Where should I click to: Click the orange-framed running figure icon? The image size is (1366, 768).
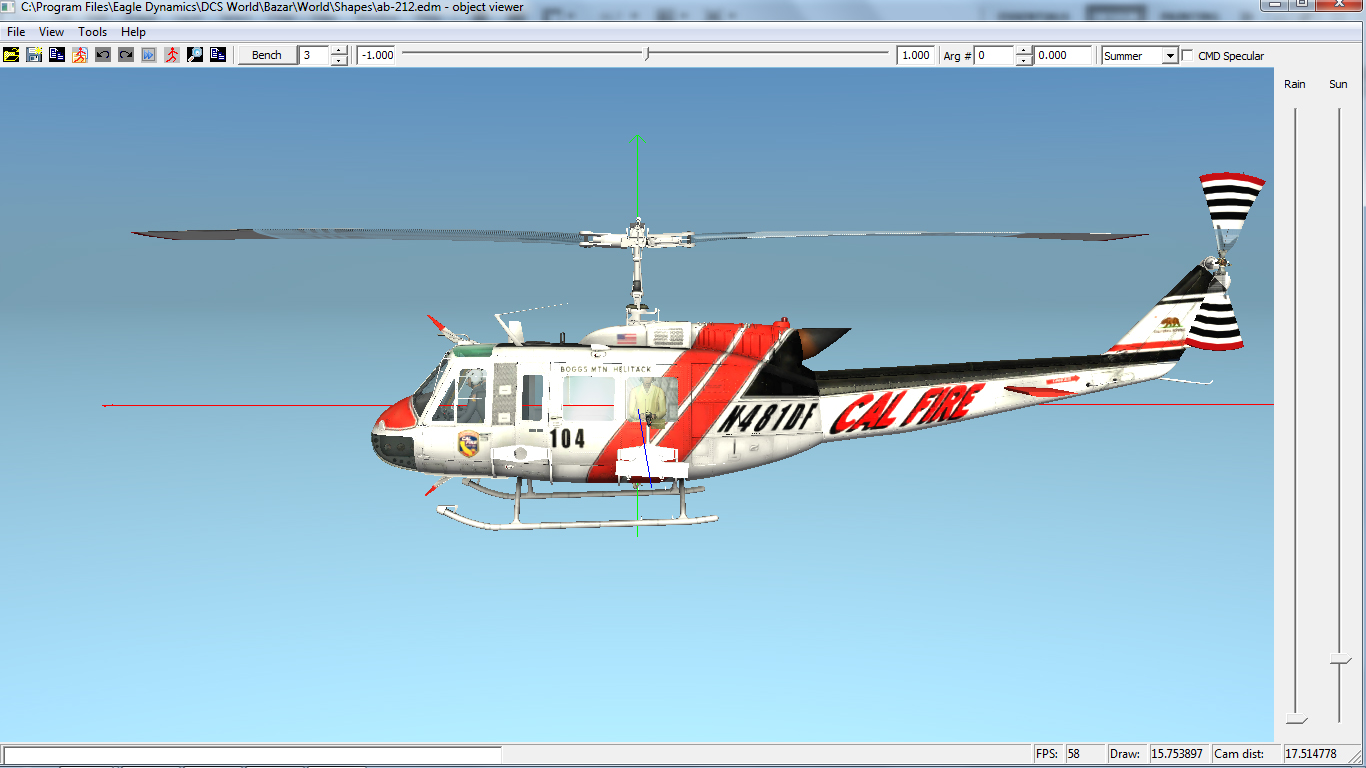80,55
